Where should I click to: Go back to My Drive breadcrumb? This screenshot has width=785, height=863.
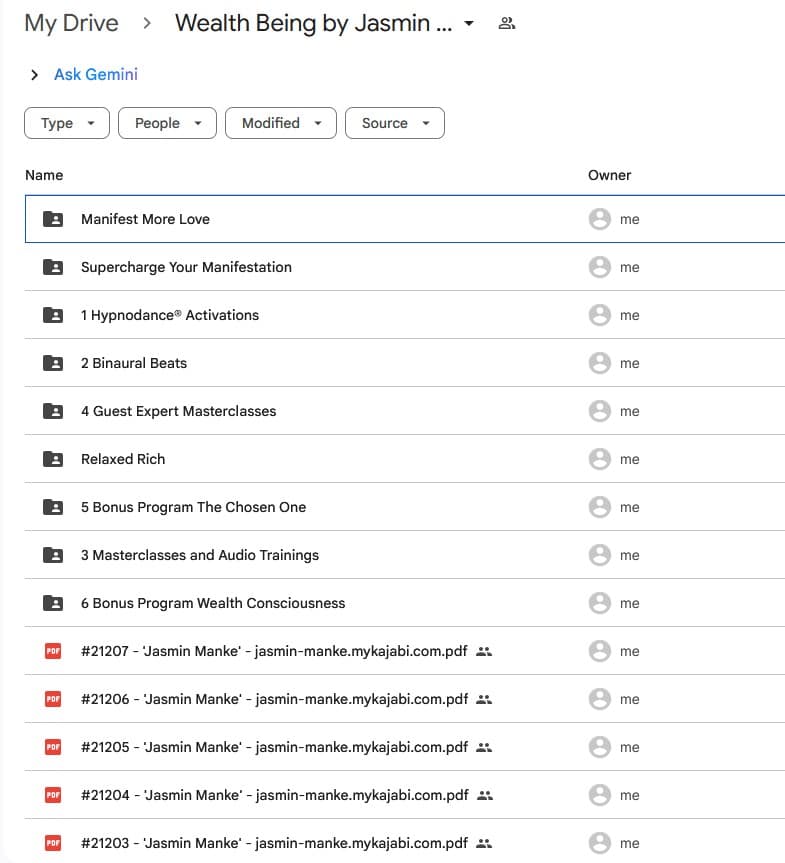tap(71, 24)
